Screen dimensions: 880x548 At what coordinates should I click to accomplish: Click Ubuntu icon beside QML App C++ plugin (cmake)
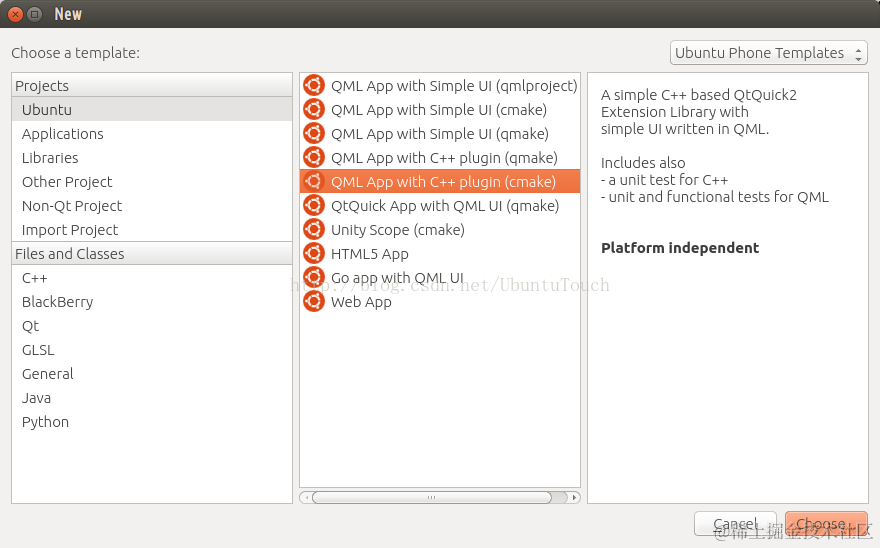coord(314,181)
